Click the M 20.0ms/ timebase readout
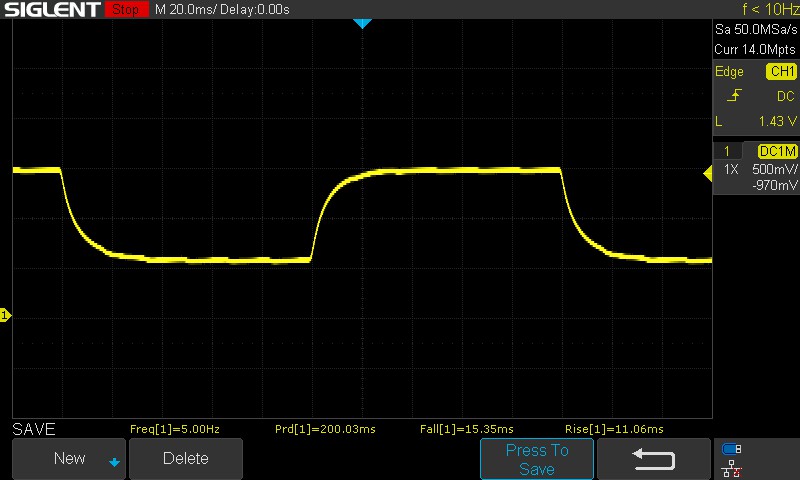800x480 pixels. click(185, 10)
